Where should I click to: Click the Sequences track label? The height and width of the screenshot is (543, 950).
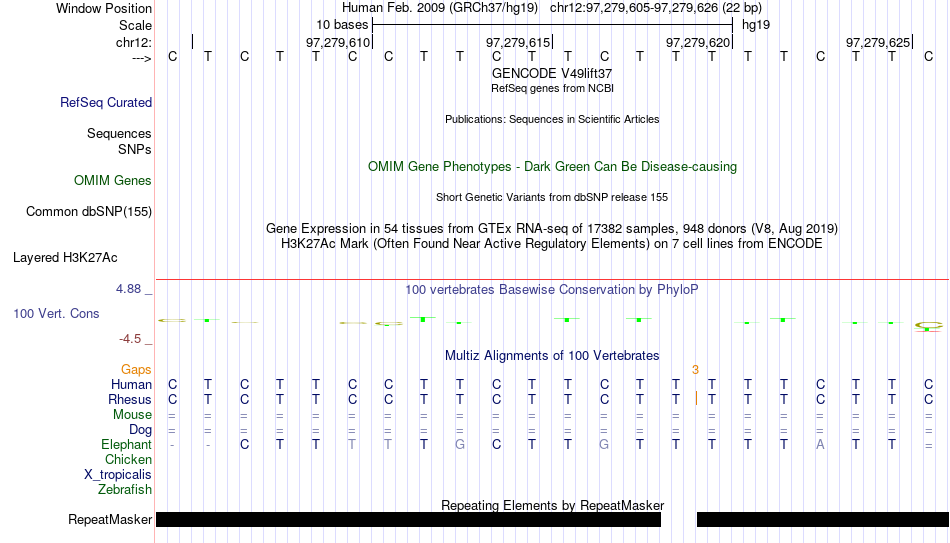119,133
